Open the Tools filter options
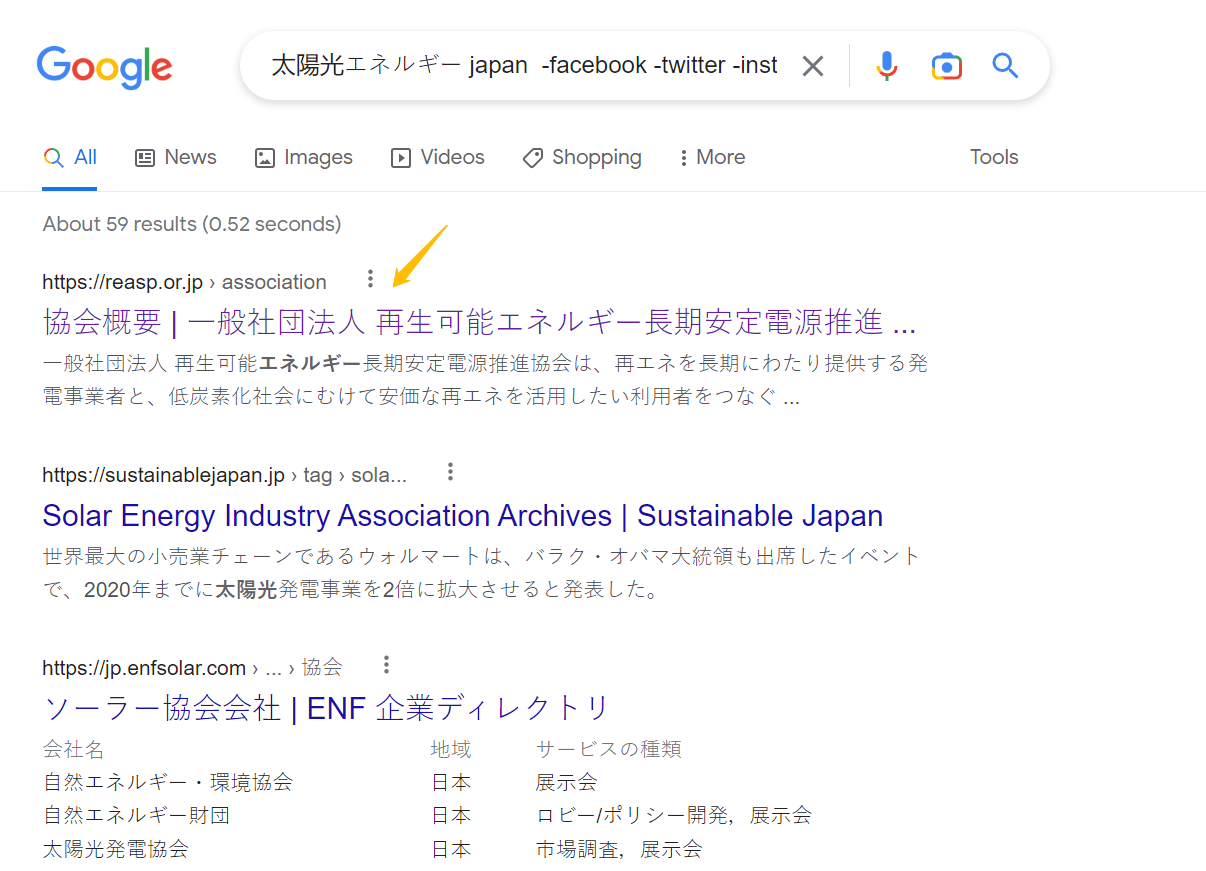Image resolution: width=1206 pixels, height=871 pixels. 994,157
